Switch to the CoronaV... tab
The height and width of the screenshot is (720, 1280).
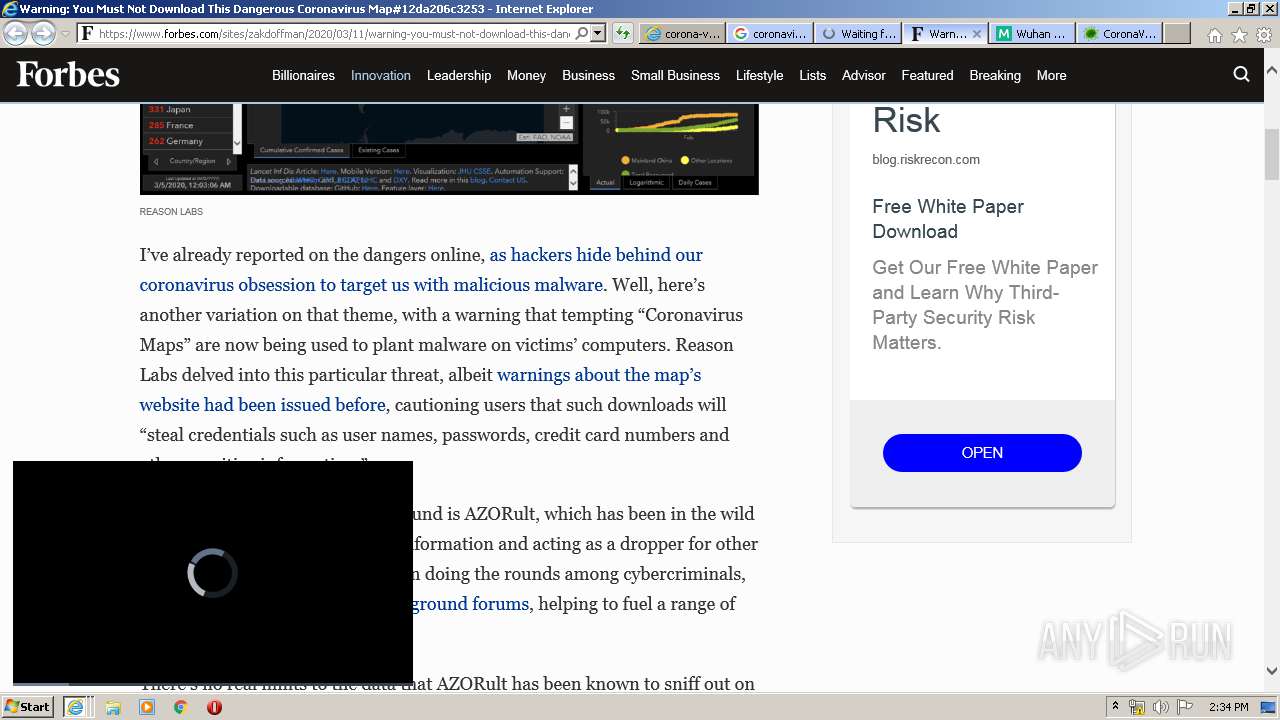(1120, 33)
